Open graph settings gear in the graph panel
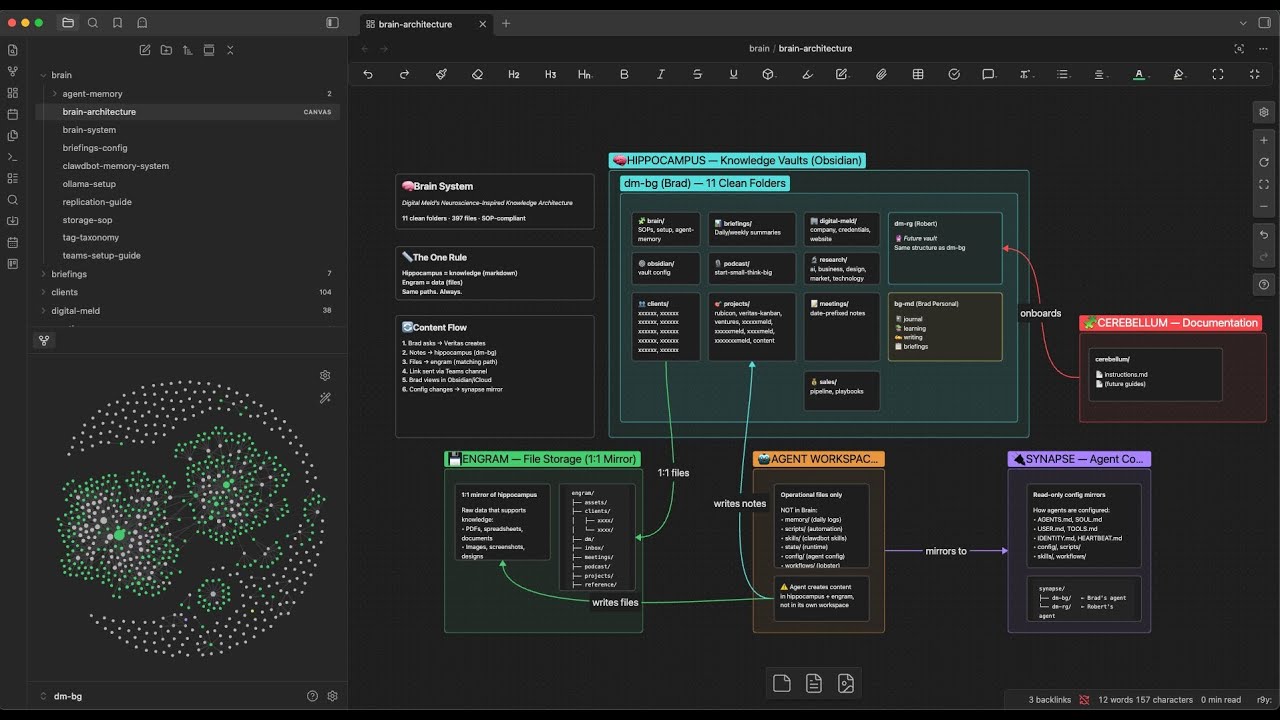This screenshot has width=1280, height=720. [x=325, y=375]
